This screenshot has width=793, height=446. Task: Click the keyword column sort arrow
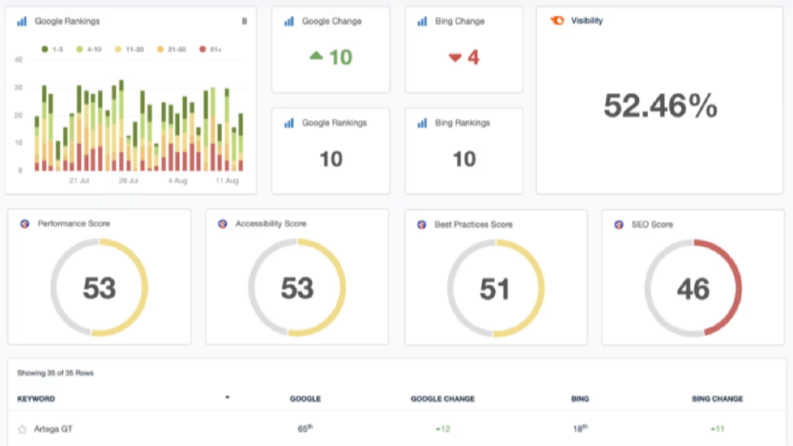tap(227, 397)
